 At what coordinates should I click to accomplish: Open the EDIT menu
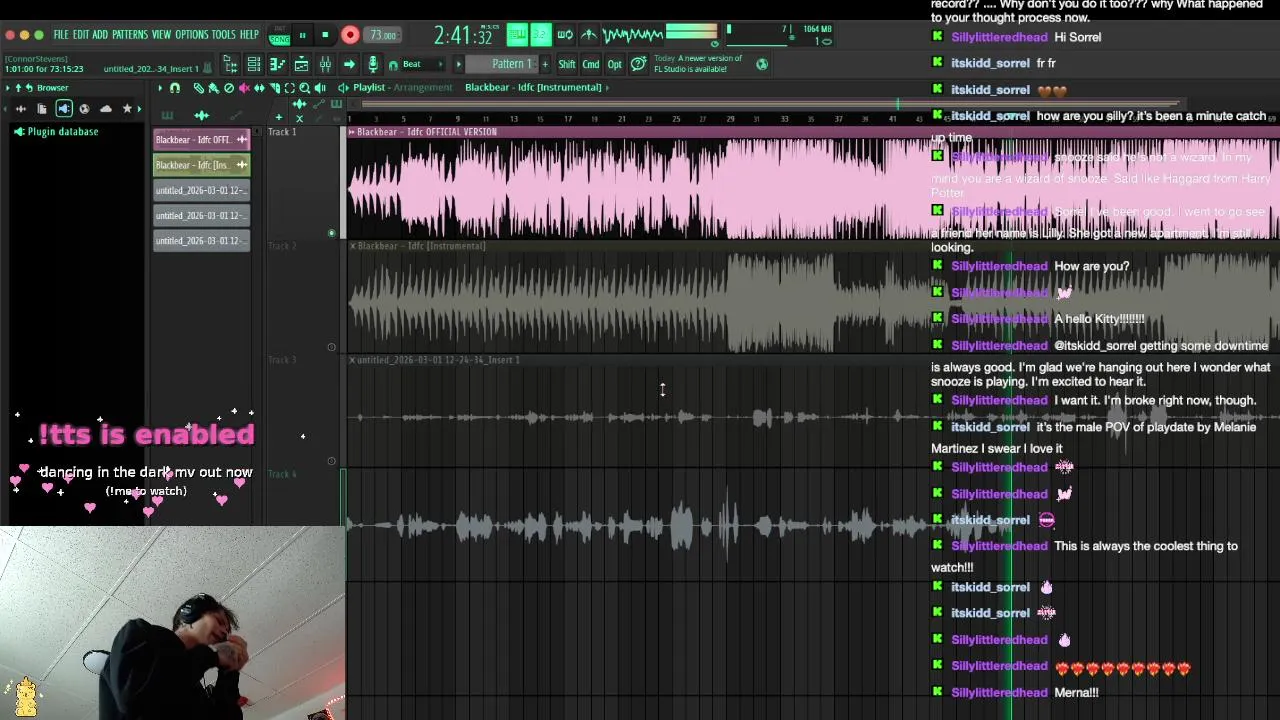tap(81, 35)
